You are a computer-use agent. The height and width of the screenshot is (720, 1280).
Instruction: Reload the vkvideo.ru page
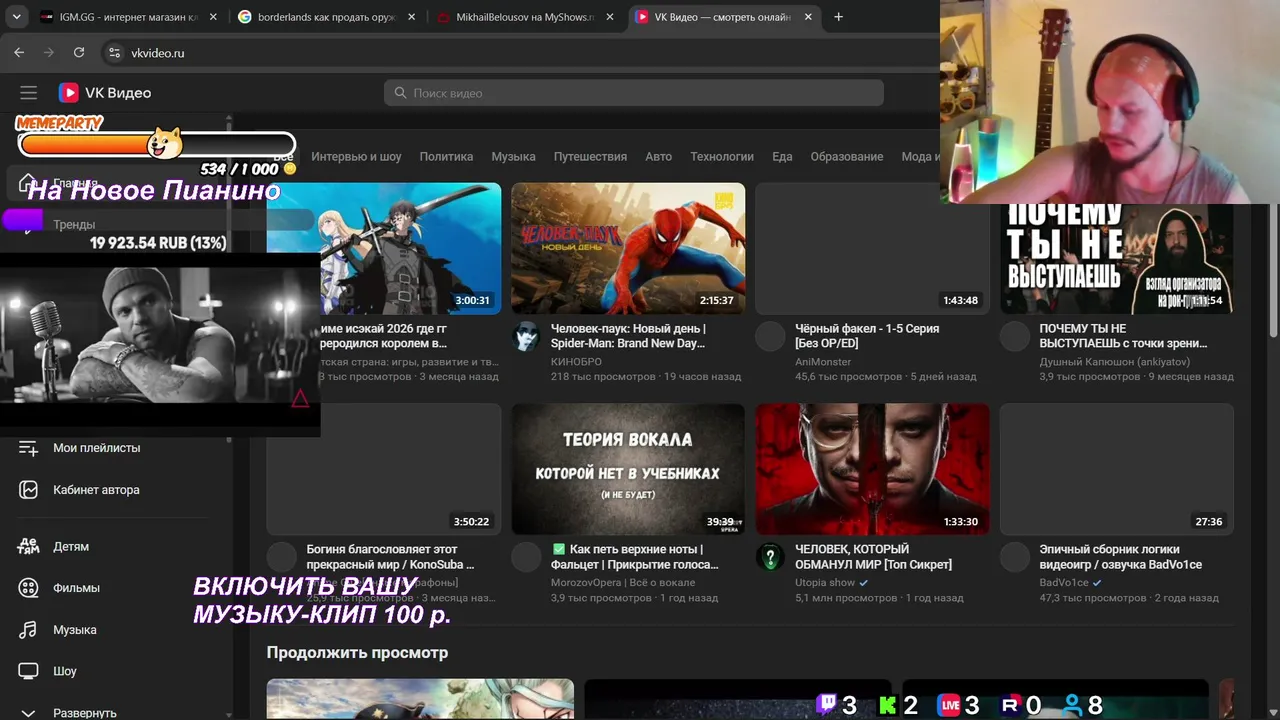click(77, 53)
